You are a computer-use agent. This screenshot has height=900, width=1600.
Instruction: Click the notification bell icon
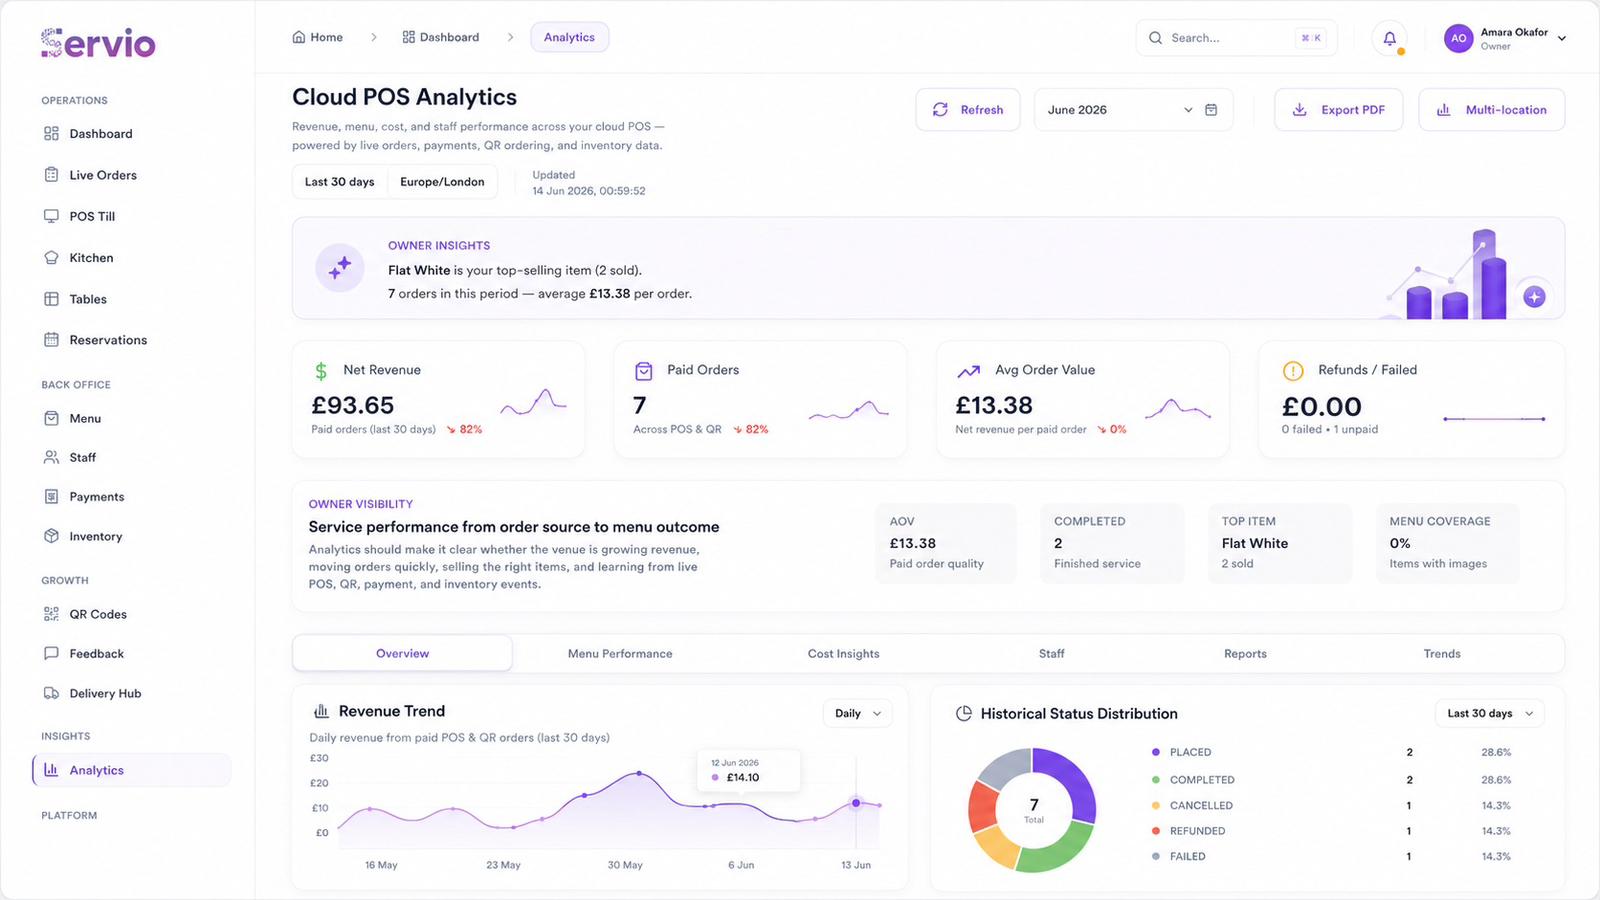click(1389, 38)
